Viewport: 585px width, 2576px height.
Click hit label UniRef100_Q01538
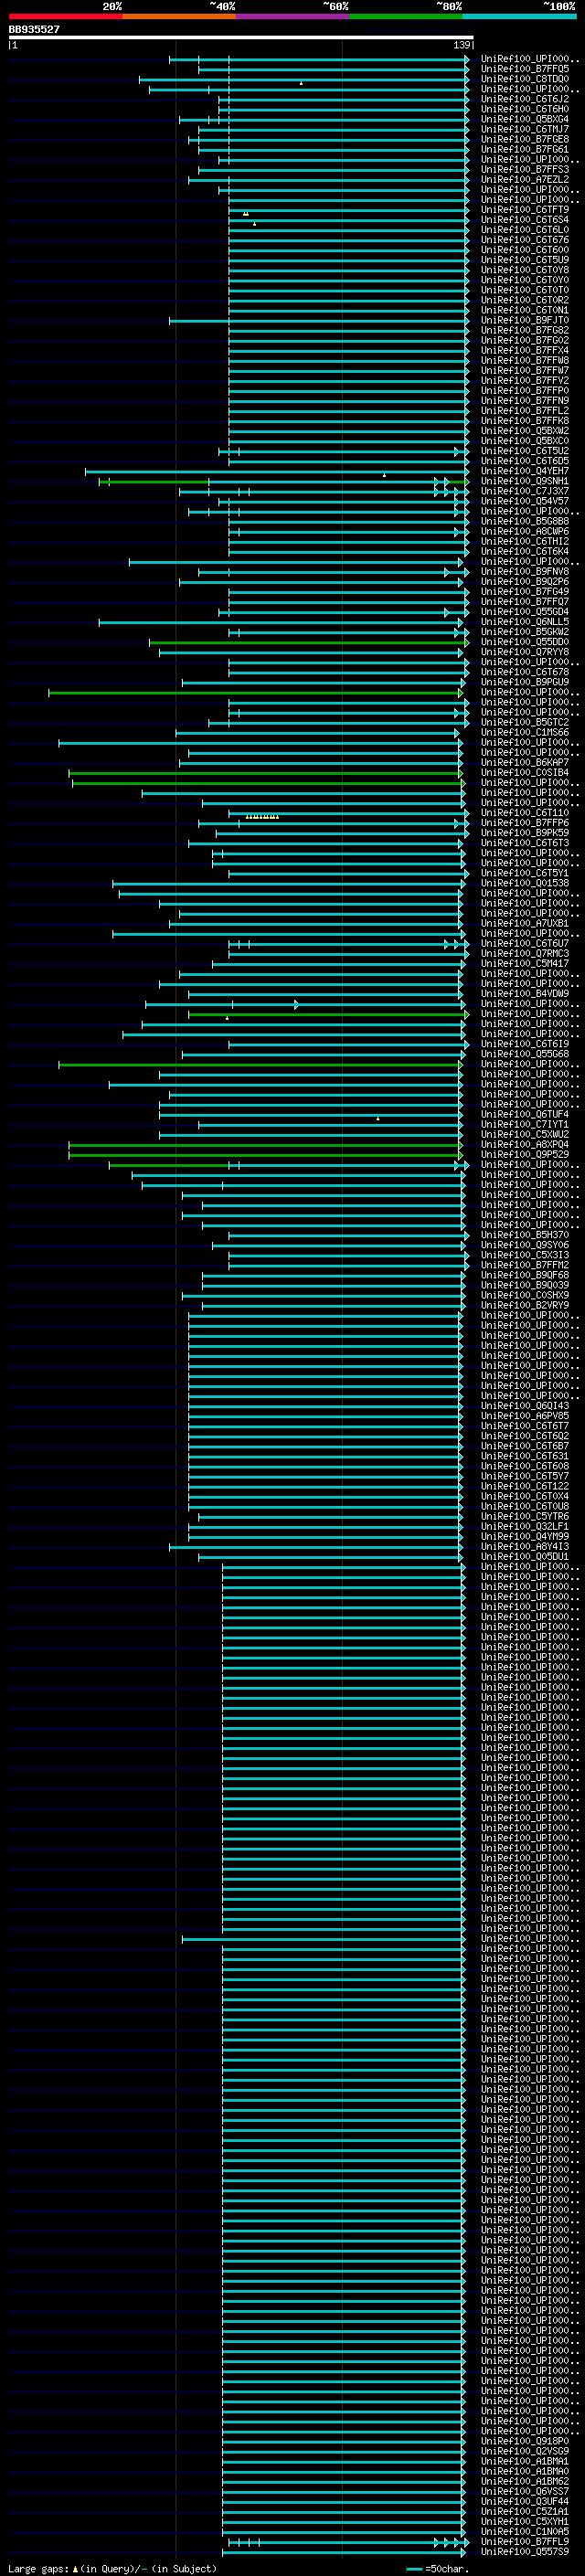(x=525, y=884)
